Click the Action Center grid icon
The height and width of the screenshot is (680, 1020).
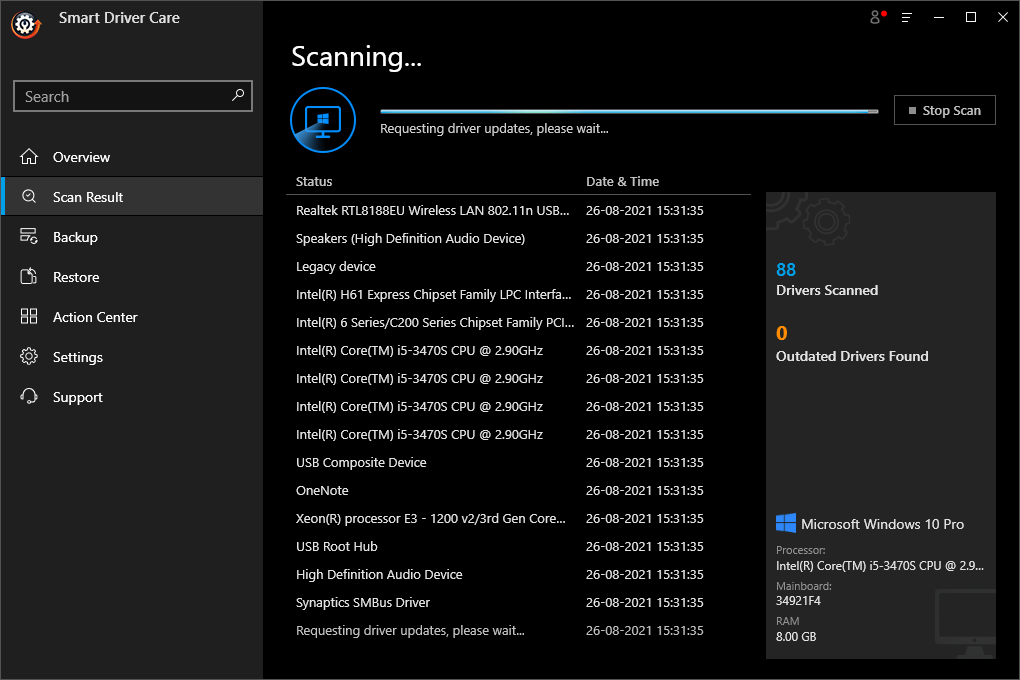[29, 316]
